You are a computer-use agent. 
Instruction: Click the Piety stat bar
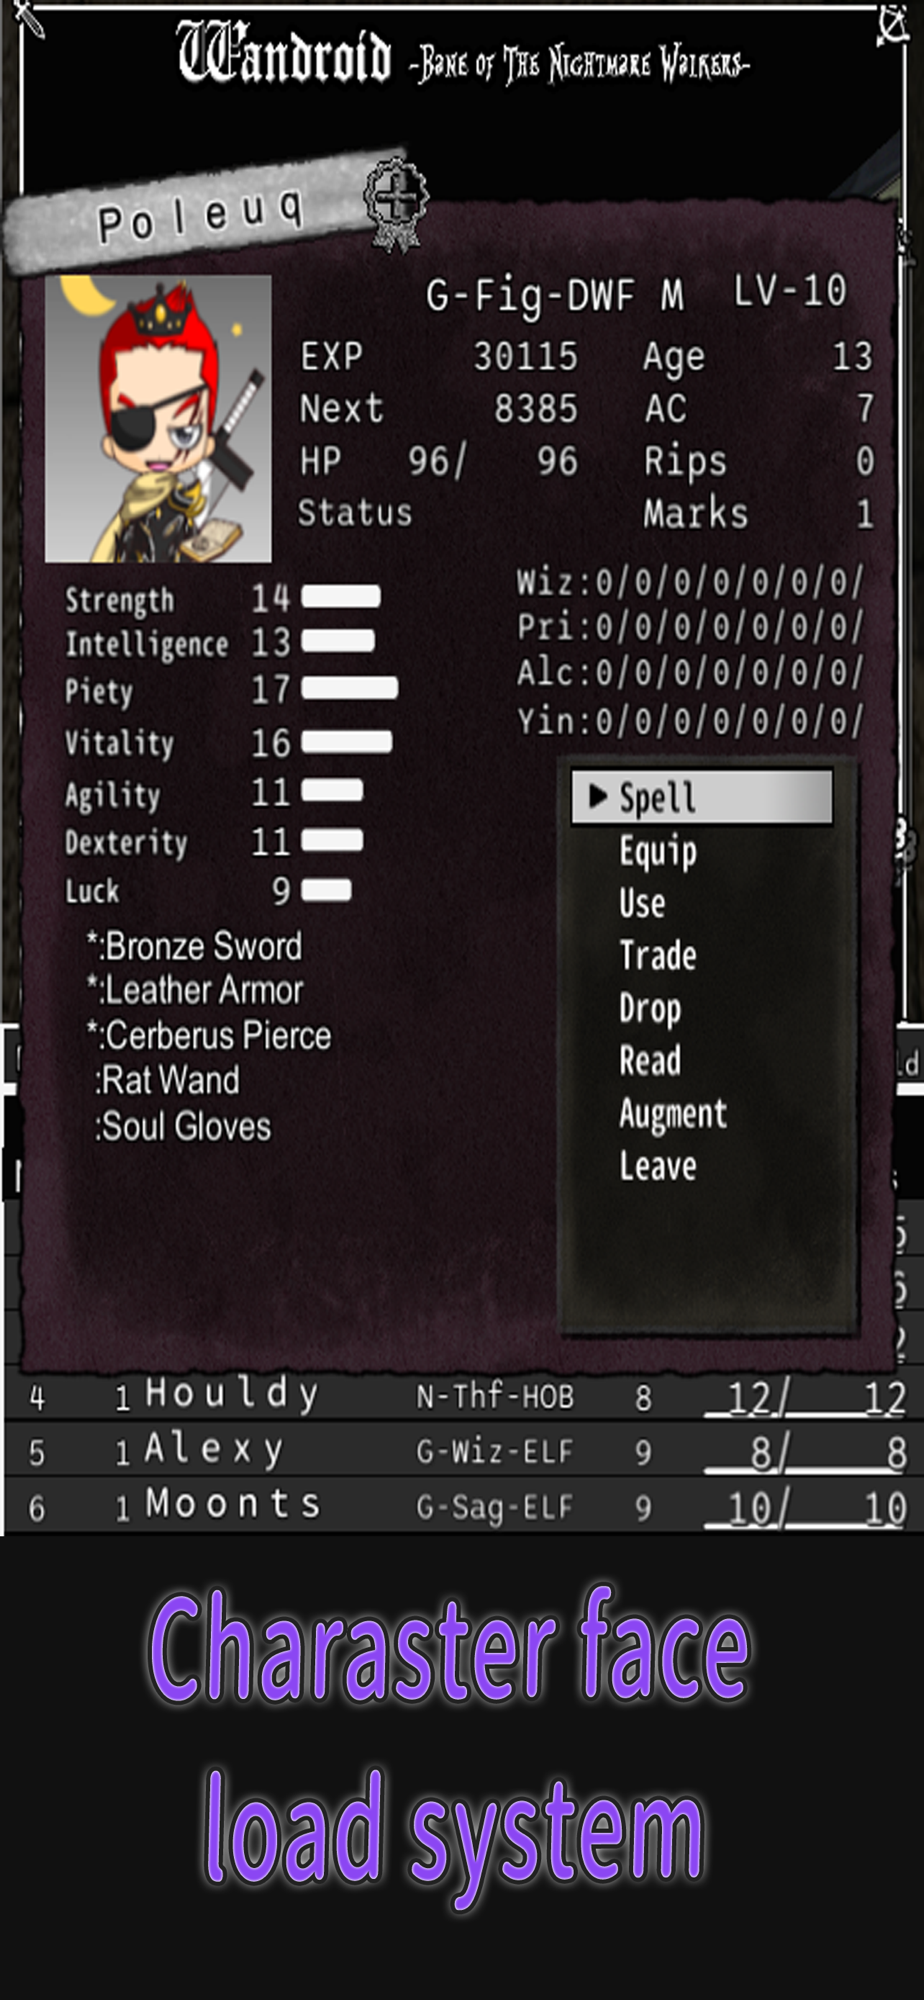click(x=350, y=688)
